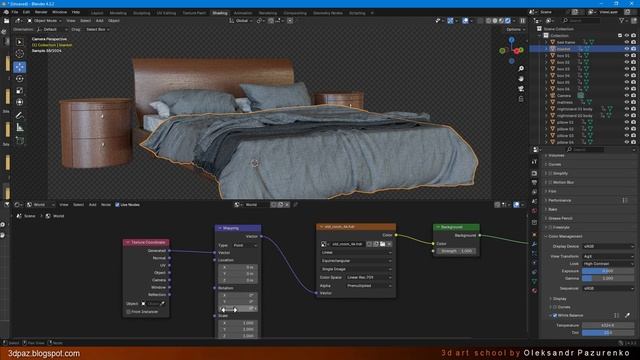640x360 pixels.
Task: Expand the Film panel
Action: [x=546, y=191]
